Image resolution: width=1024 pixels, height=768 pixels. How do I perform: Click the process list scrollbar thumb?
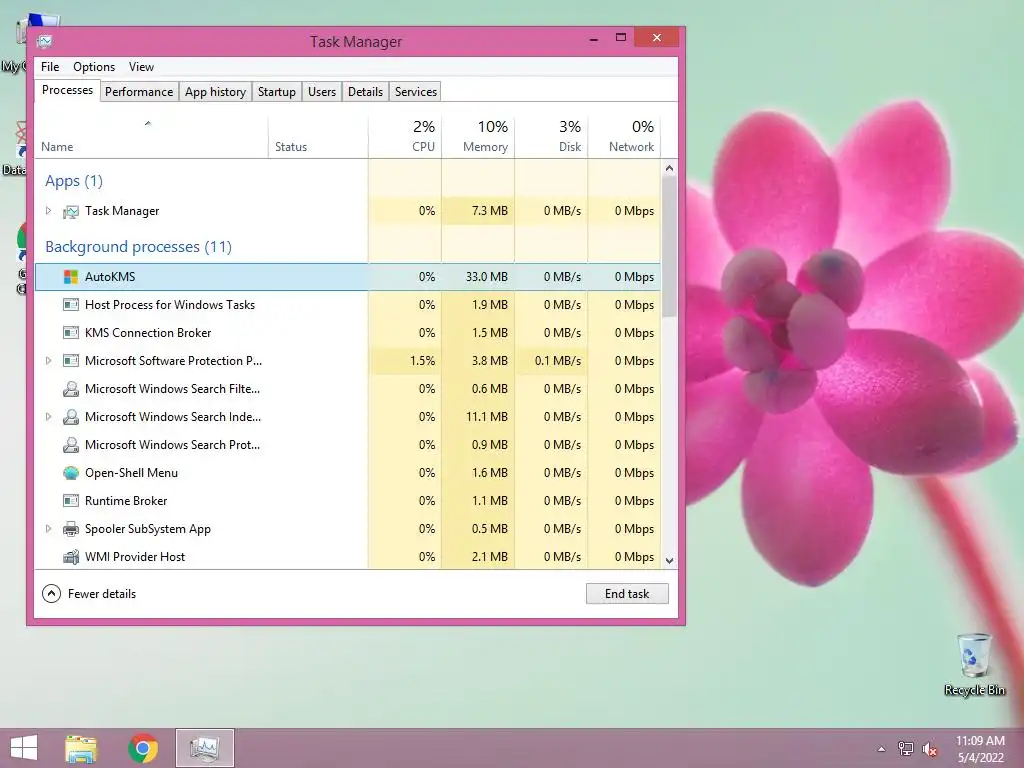(x=669, y=247)
